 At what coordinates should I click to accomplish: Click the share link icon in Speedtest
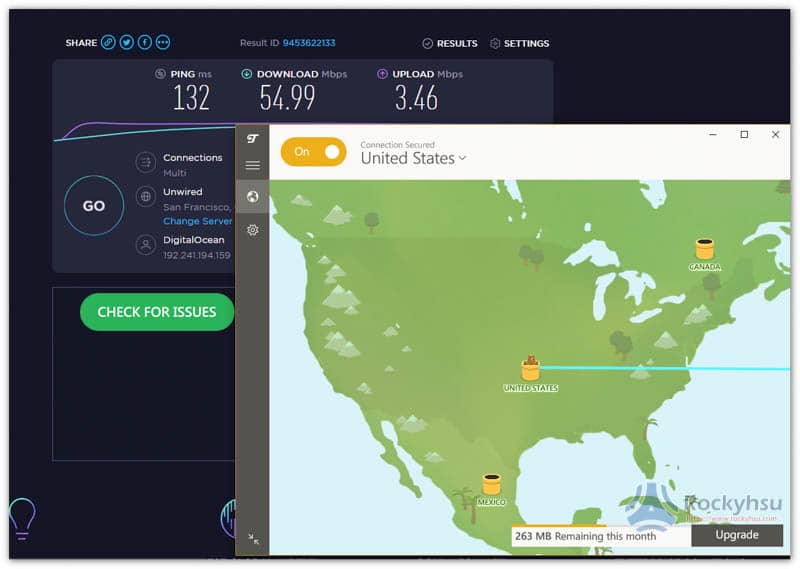pos(108,42)
